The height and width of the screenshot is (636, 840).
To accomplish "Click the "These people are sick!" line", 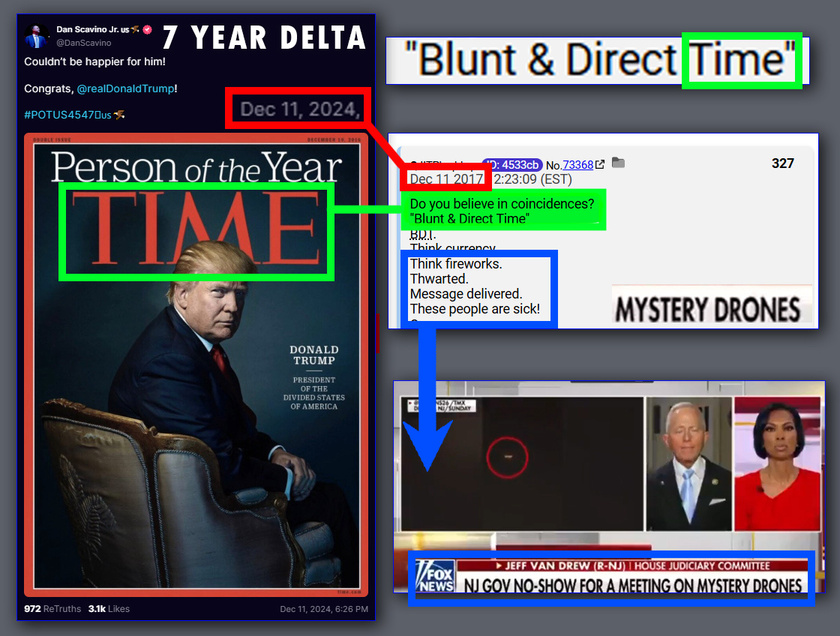I will pyautogui.click(x=475, y=309).
